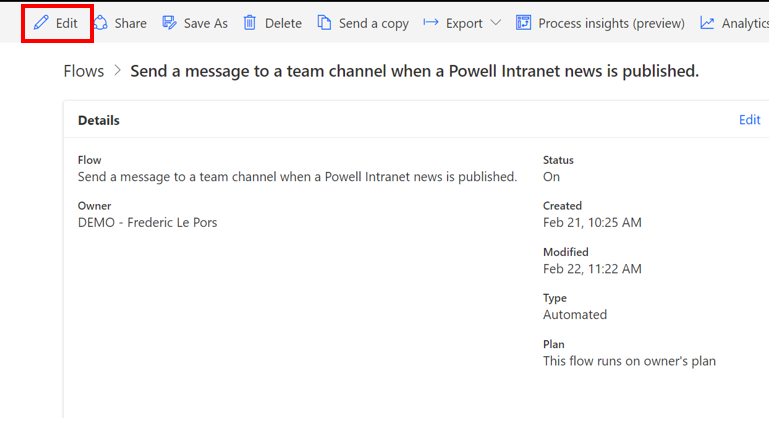Click the Details section heading
Image resolution: width=769 pixels, height=426 pixels.
(x=99, y=120)
